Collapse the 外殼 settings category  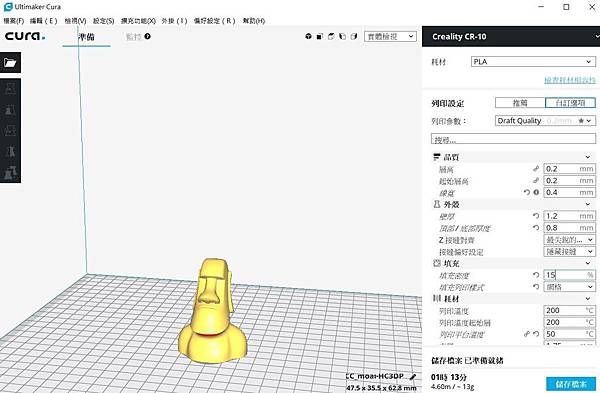513,204
